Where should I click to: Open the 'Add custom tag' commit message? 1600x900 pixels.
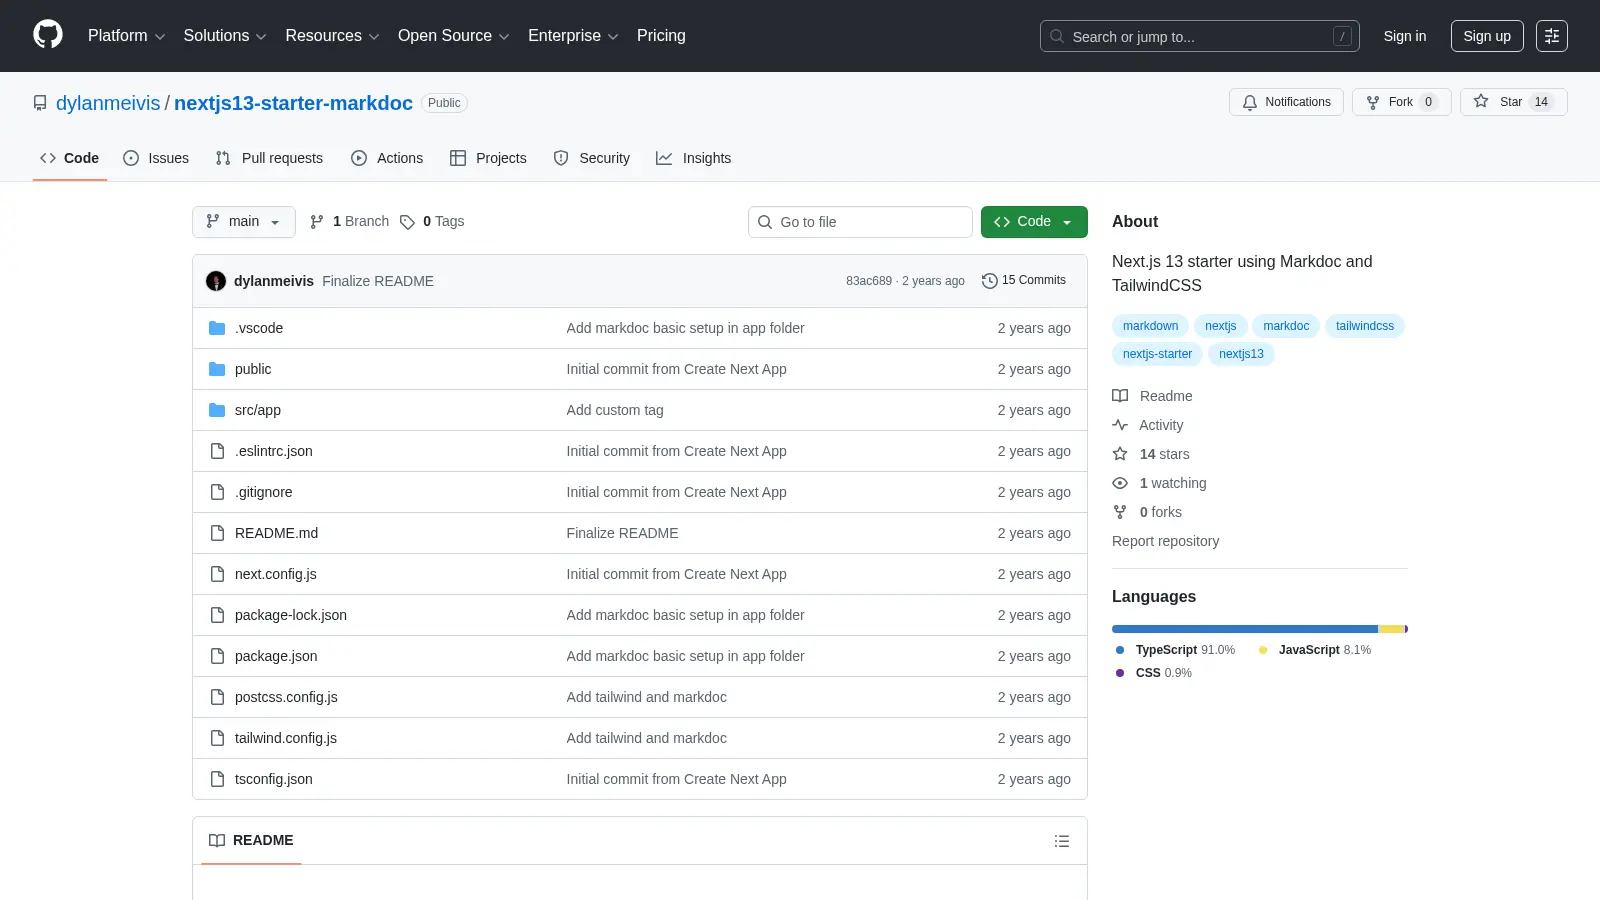pyautogui.click(x=615, y=410)
